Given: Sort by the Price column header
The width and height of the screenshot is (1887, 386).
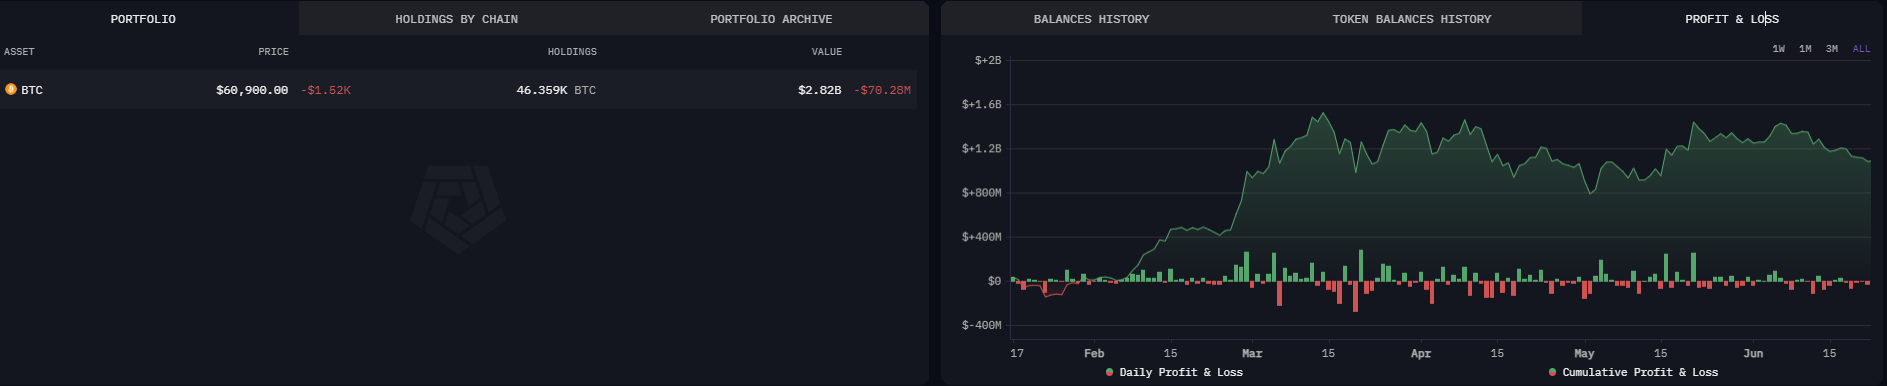Looking at the screenshot, I should 273,52.
